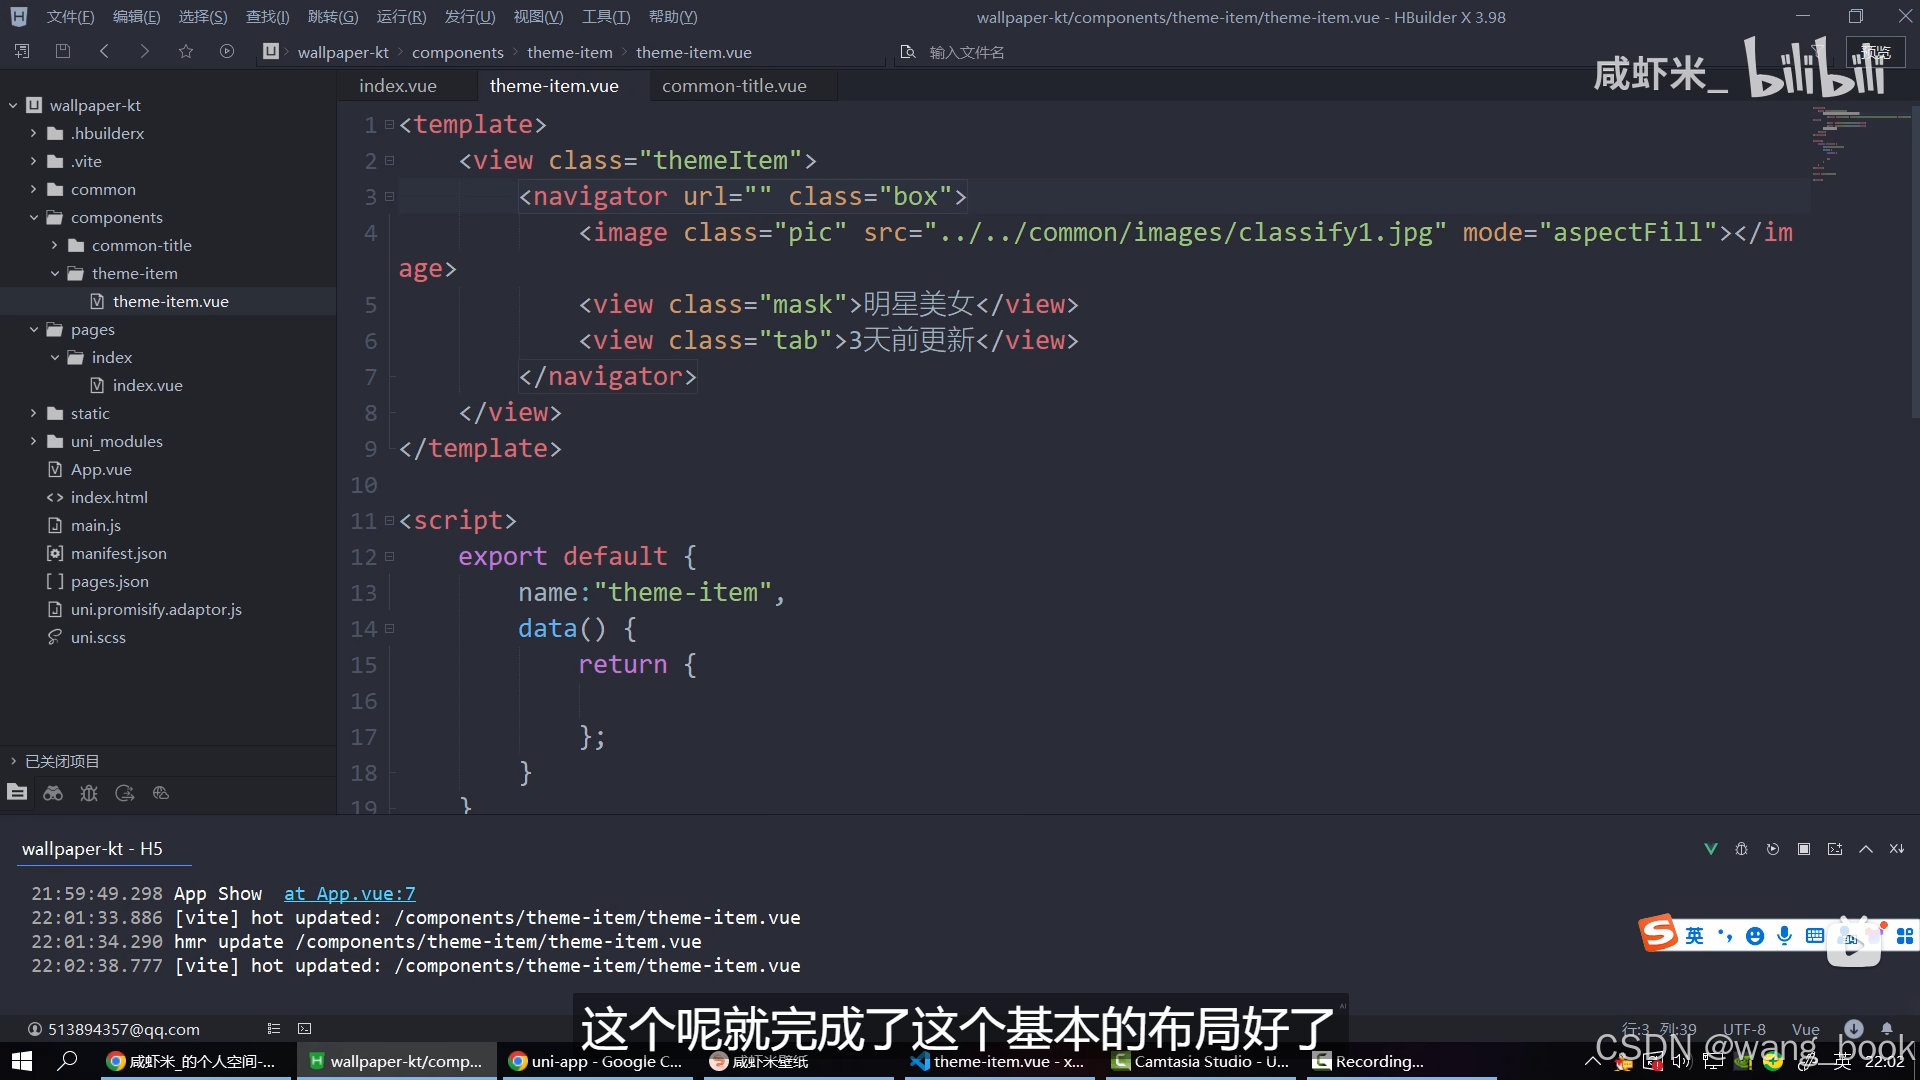Screen dimensions: 1920x1080
Task: Open the 运行(R) menu
Action: (x=401, y=17)
